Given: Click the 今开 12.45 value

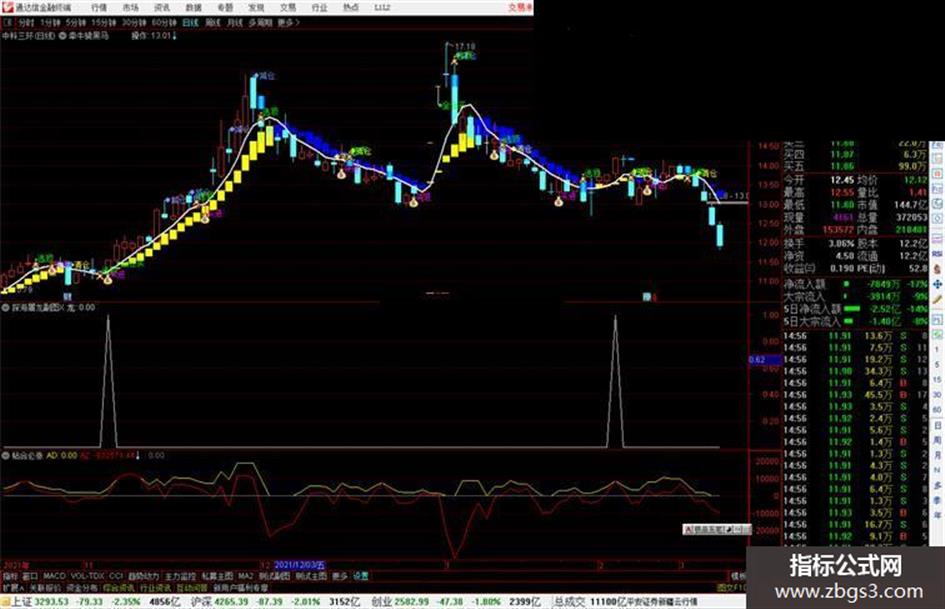Looking at the screenshot, I should pos(842,180).
